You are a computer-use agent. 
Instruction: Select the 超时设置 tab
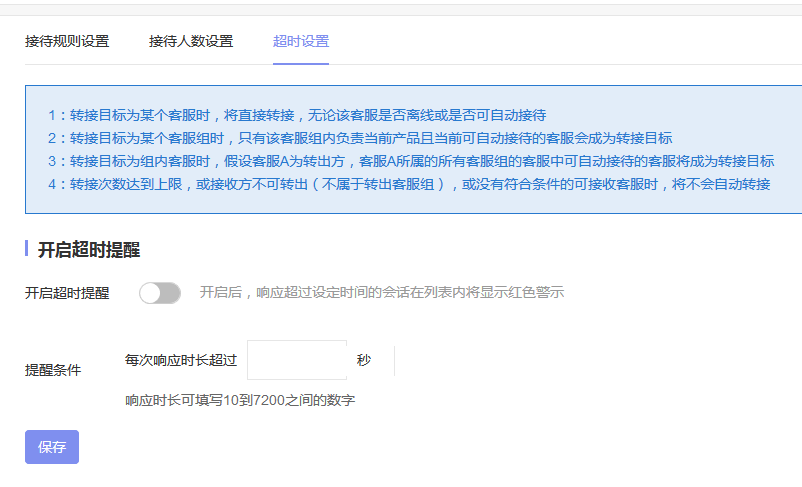[x=301, y=41]
